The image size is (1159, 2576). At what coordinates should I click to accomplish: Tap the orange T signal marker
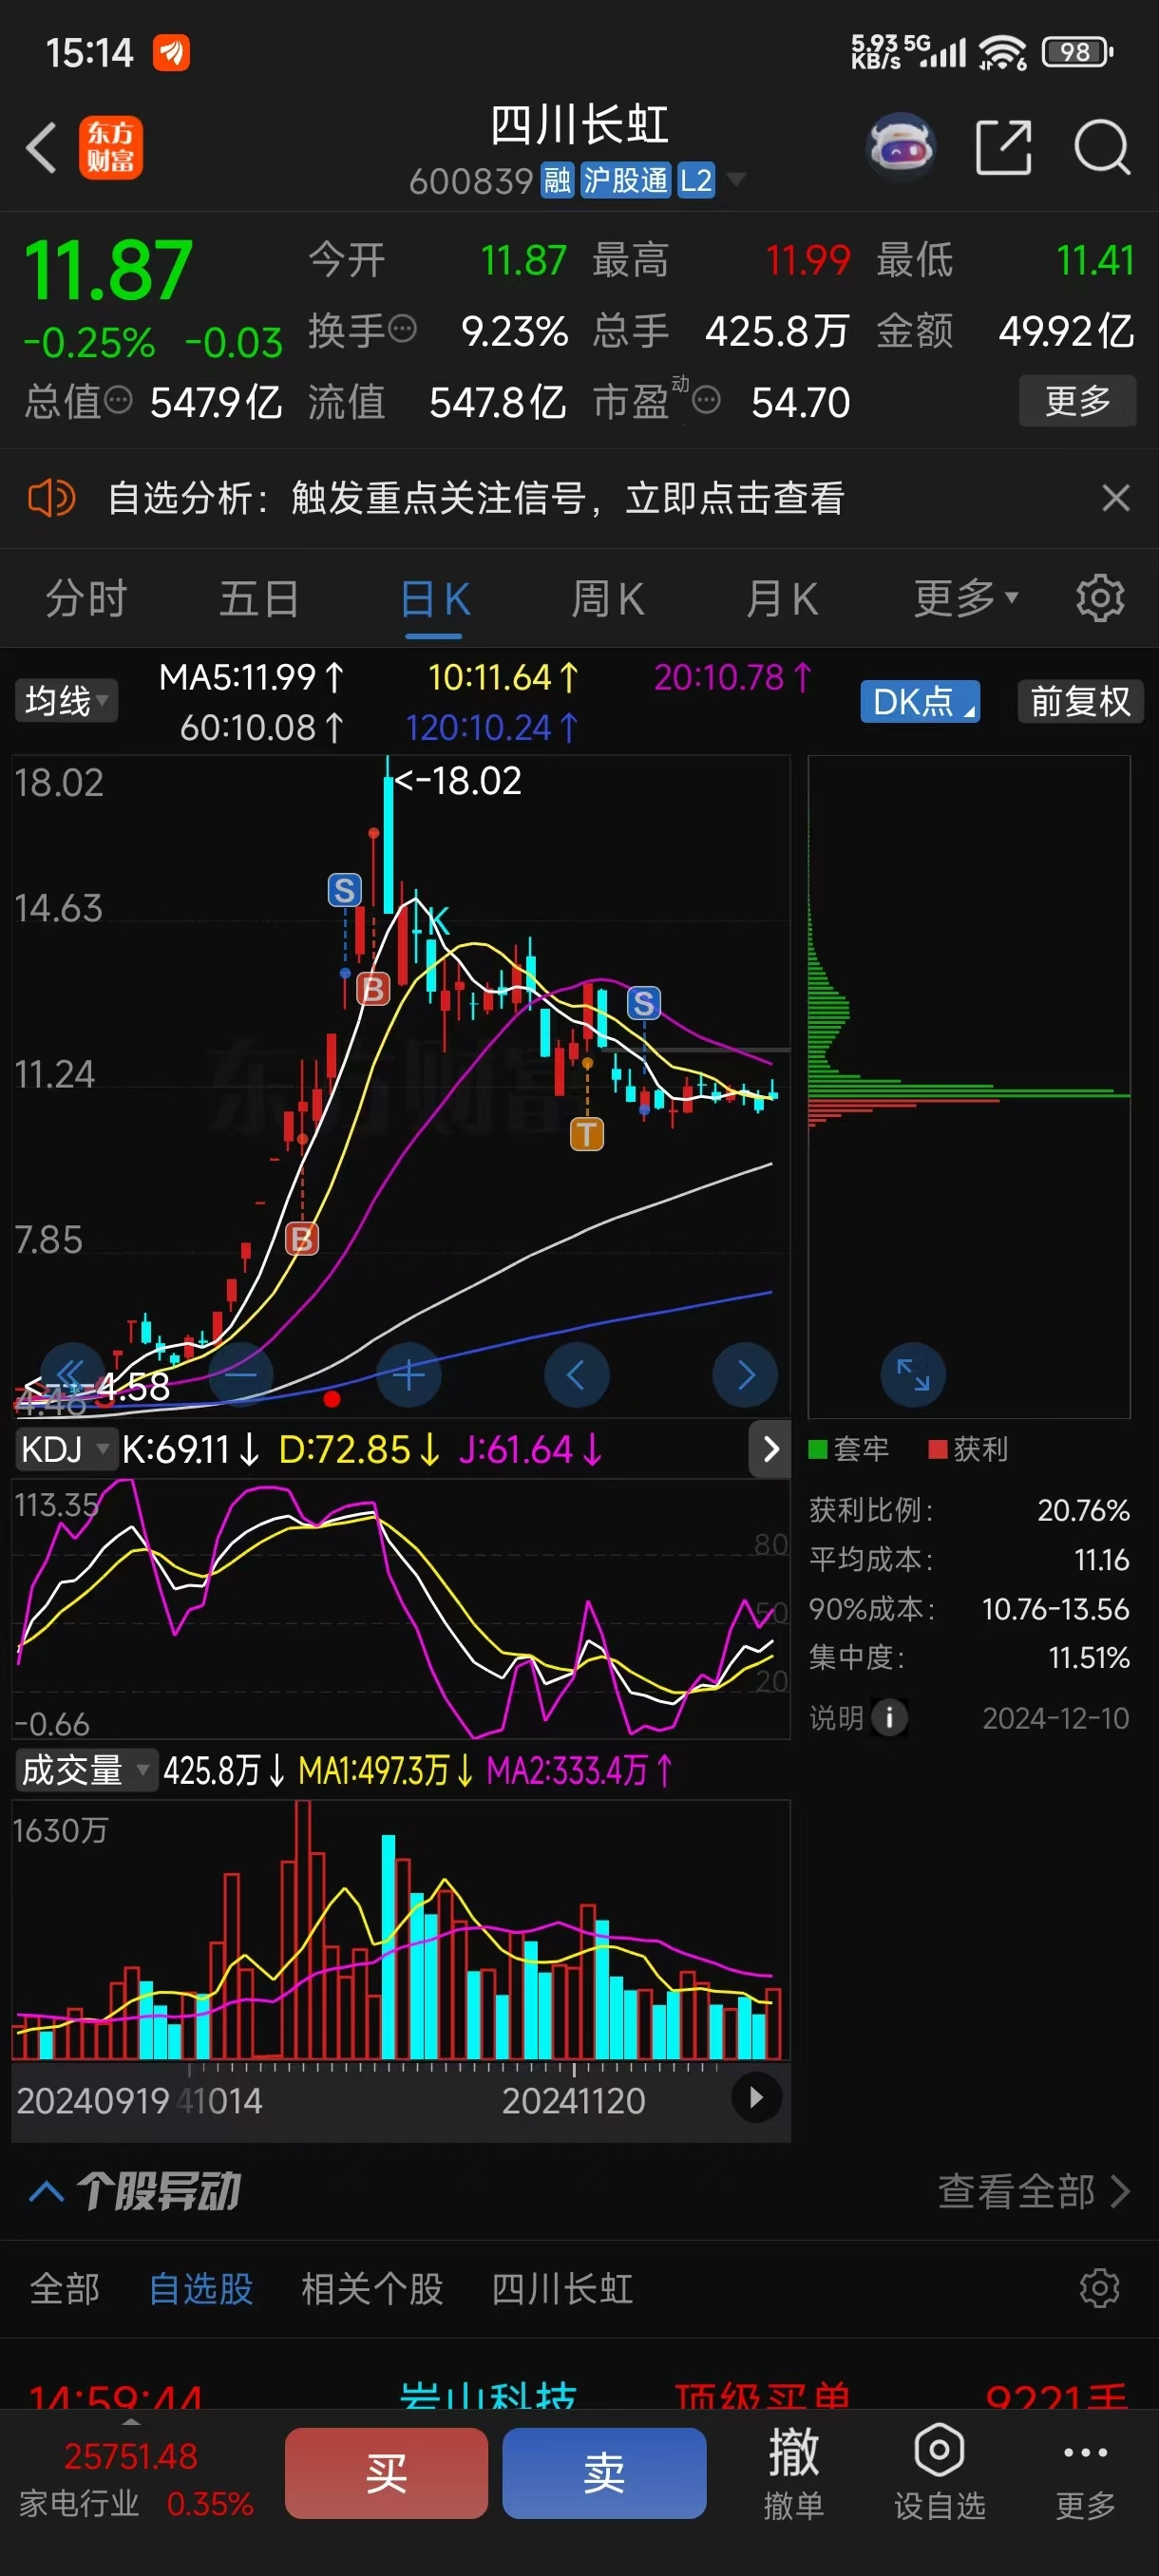click(587, 1134)
